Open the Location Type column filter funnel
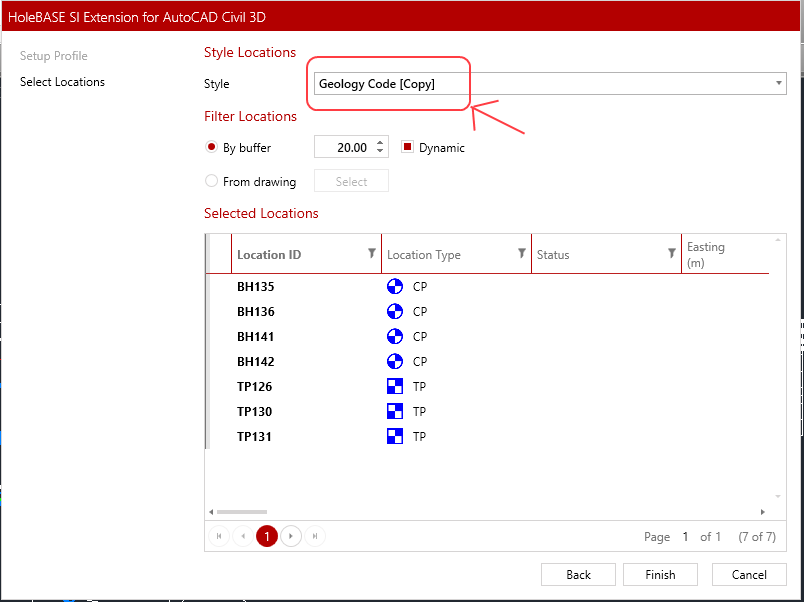Screen dimensions: 804x602 pyautogui.click(x=521, y=254)
